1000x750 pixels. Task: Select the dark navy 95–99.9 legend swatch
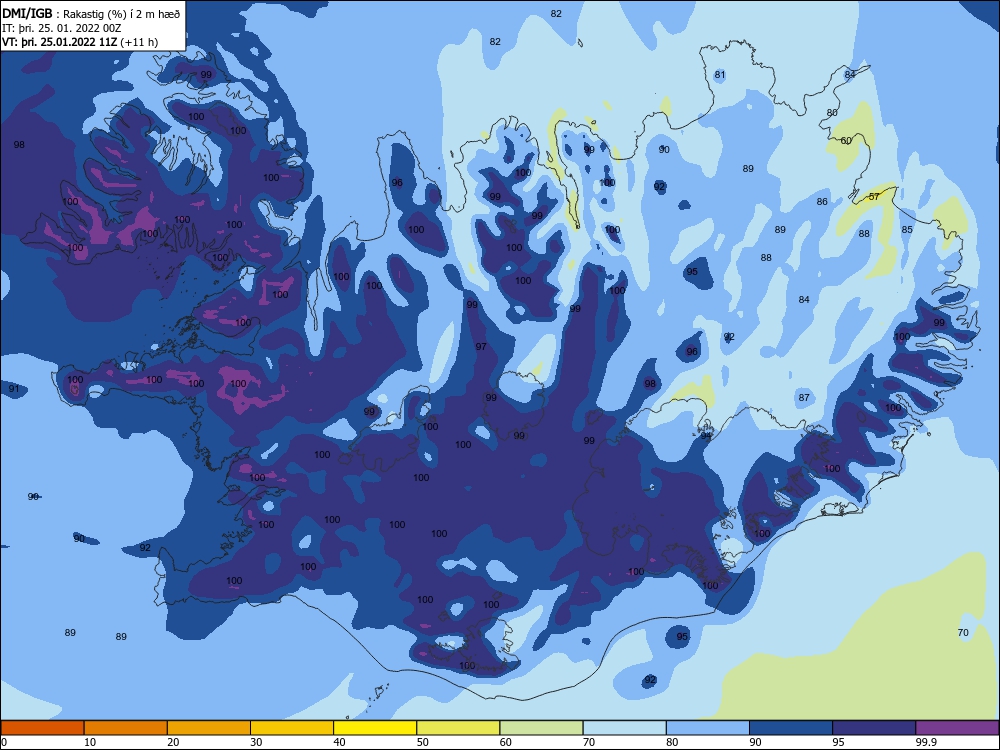[x=874, y=728]
